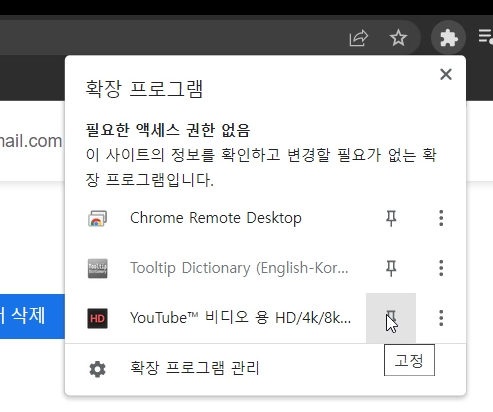Open more options for Tooltip Dictionary

pyautogui.click(x=441, y=268)
